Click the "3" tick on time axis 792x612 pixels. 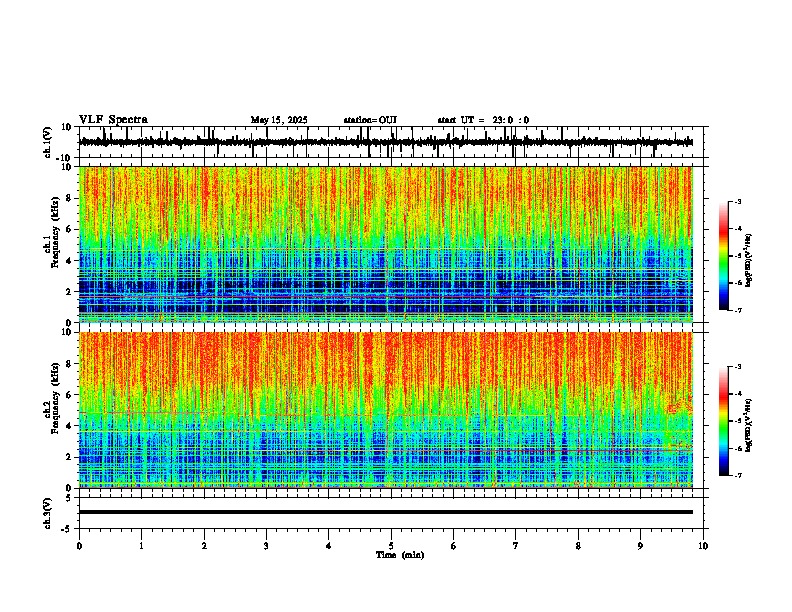click(266, 546)
